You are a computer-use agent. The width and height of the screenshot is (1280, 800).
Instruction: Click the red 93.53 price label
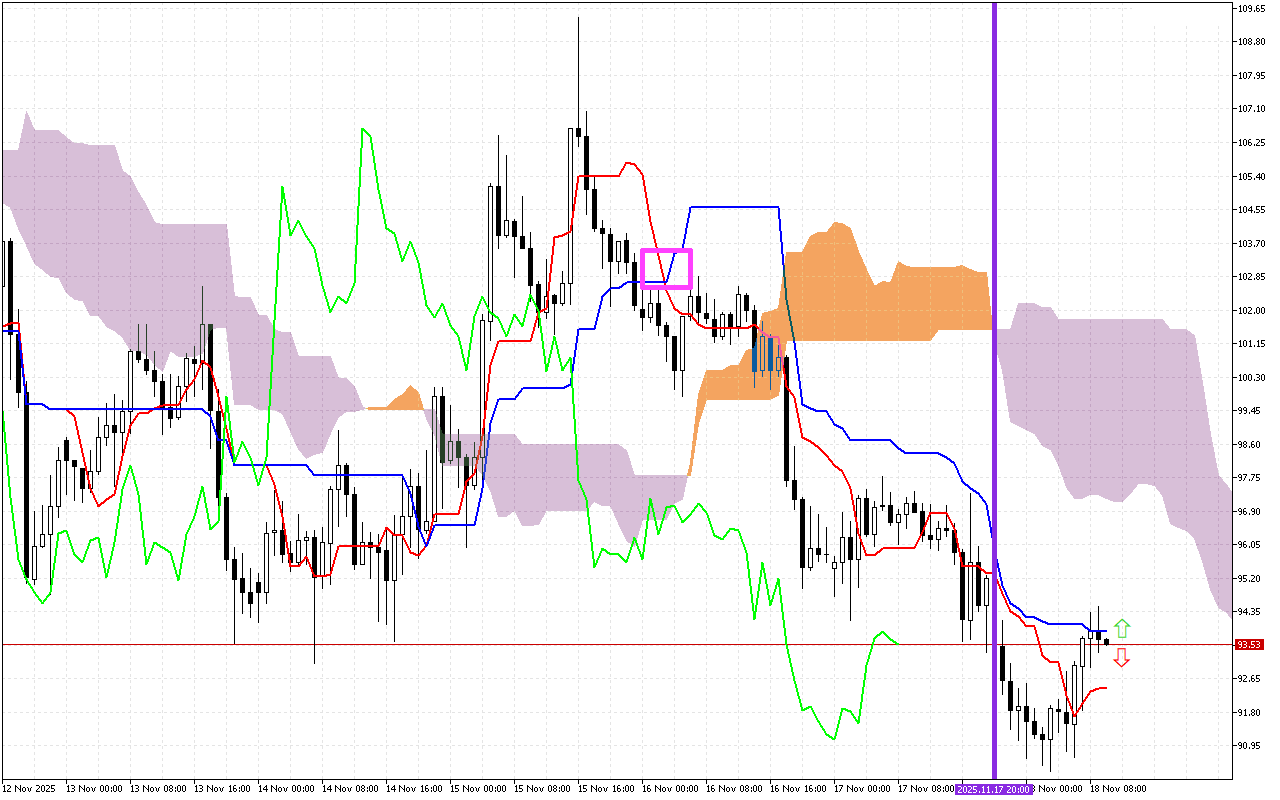(x=1248, y=645)
